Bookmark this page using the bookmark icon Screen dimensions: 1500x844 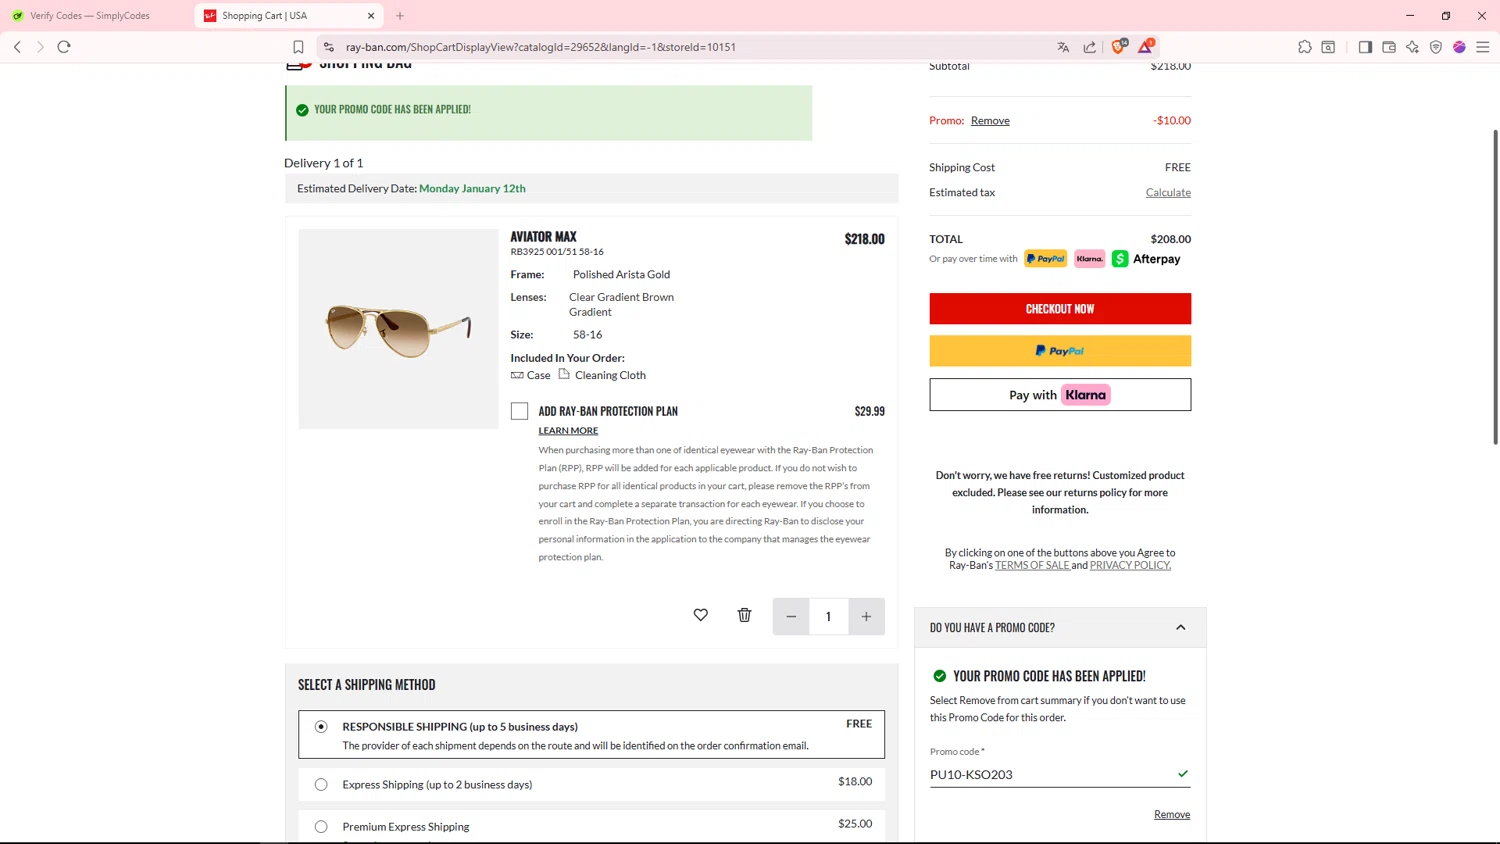298,47
